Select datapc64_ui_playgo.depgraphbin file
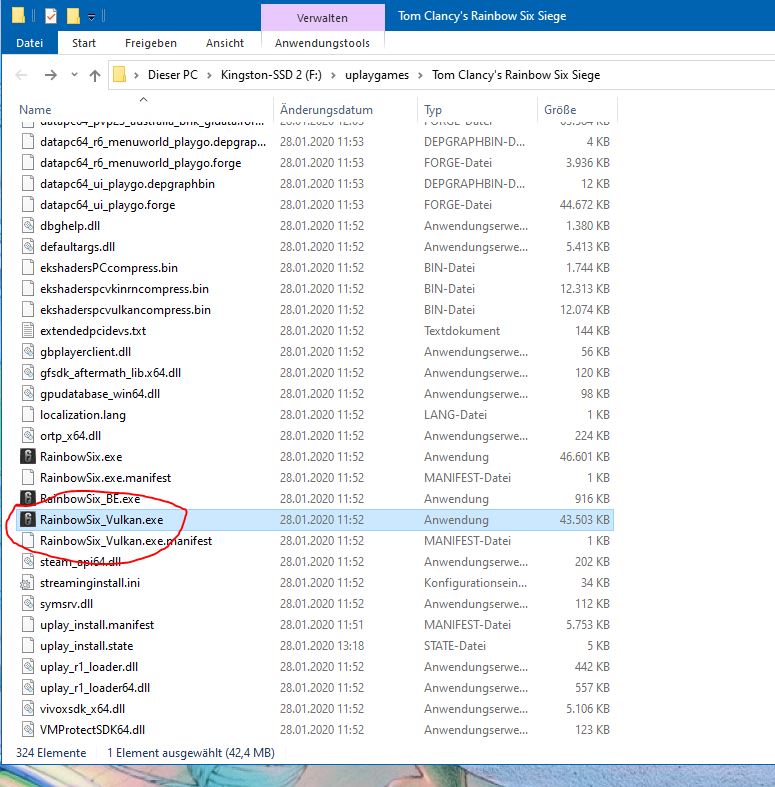The height and width of the screenshot is (787, 775). (127, 184)
